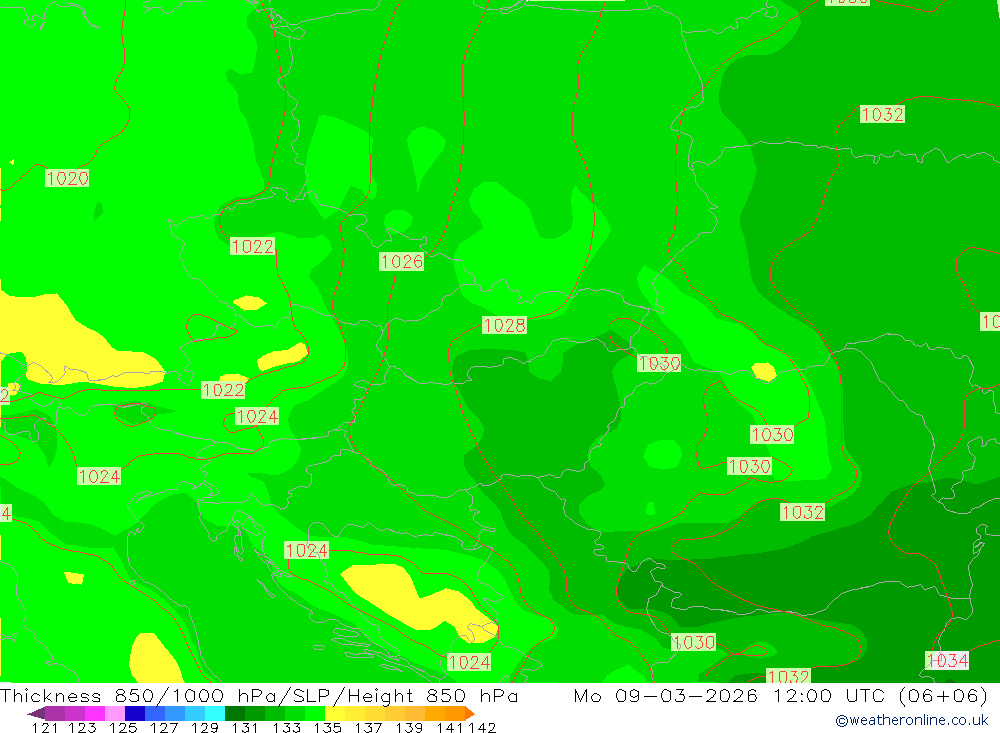Click the legend value 121
The image size is (1000, 733).
45,727
